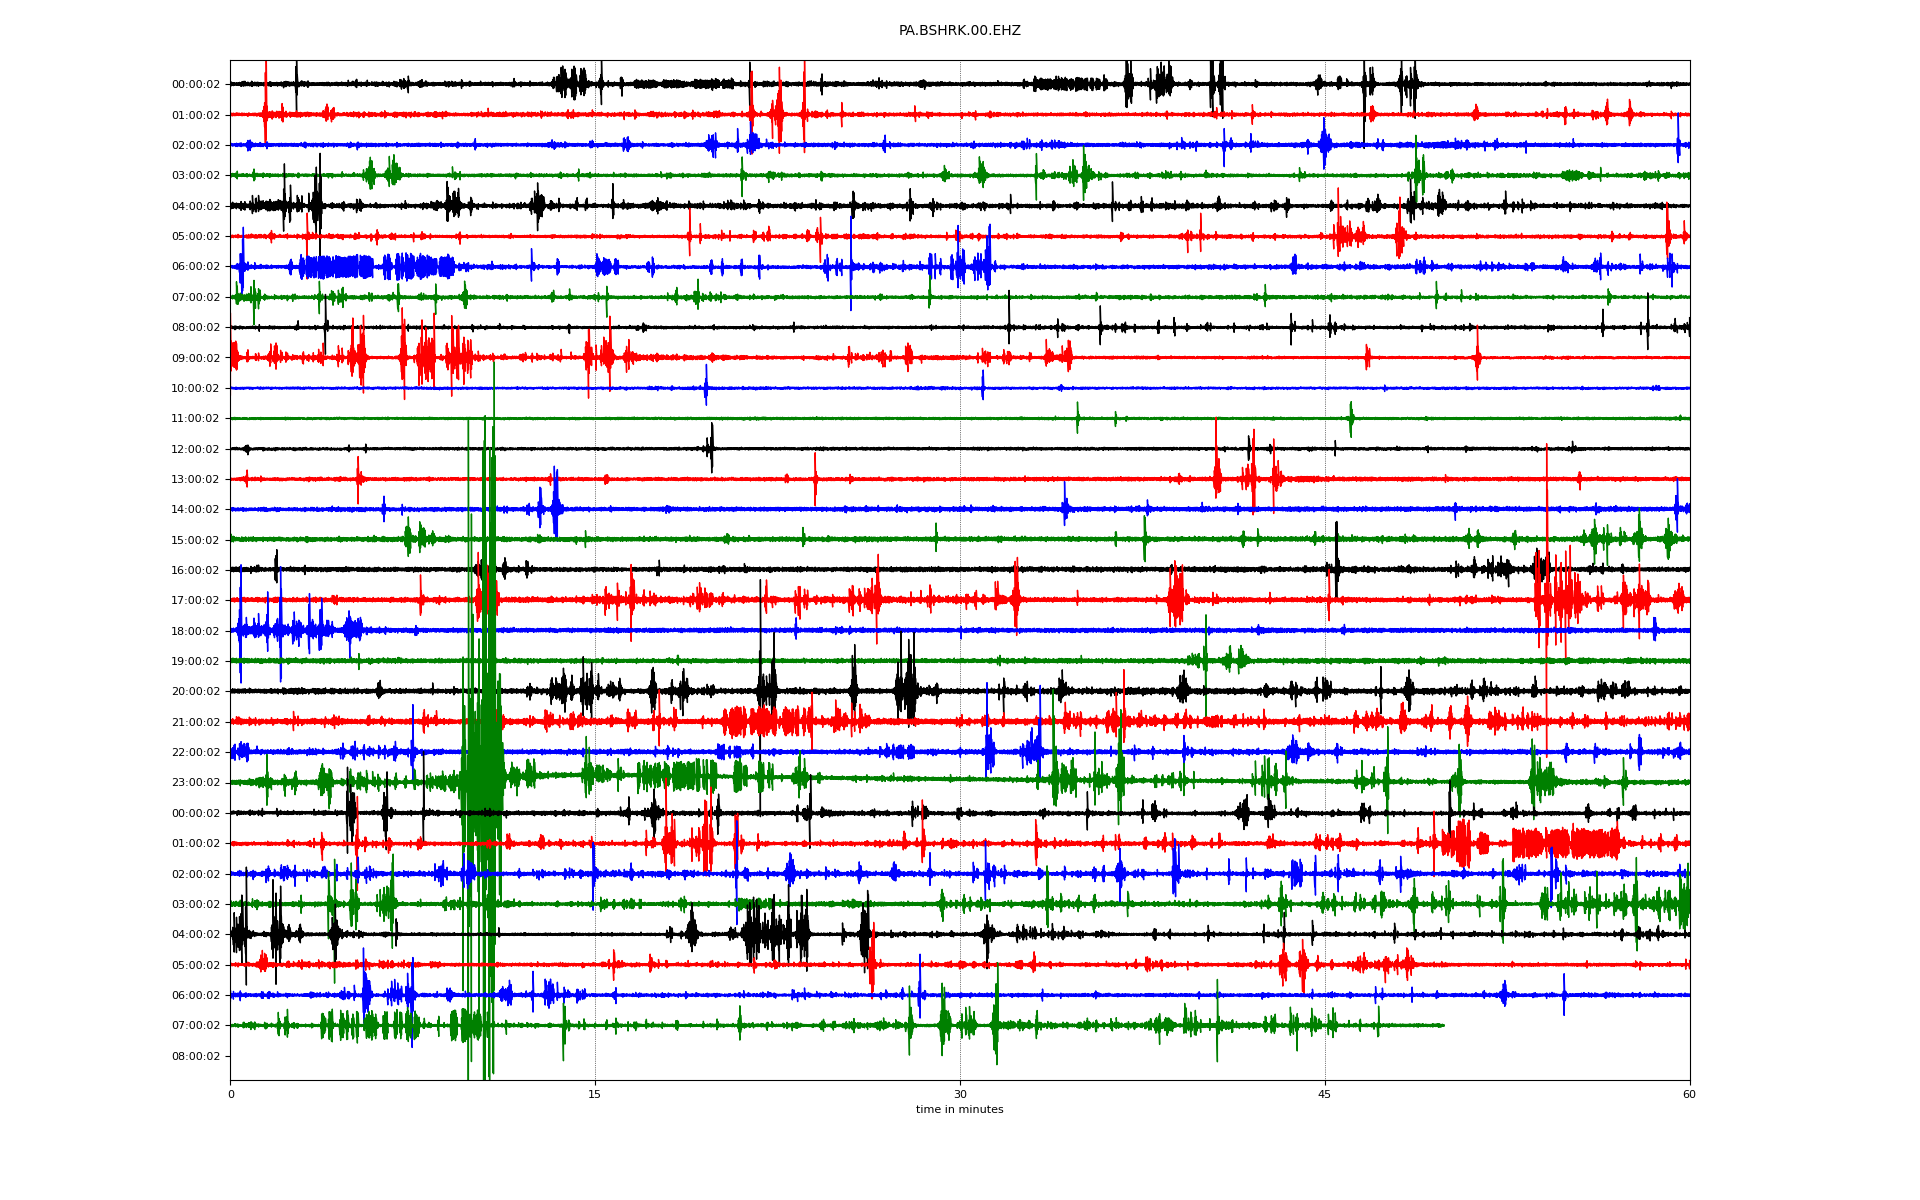Choose the 13:00:02 row label
This screenshot has height=1200, width=1920.
pos(195,479)
